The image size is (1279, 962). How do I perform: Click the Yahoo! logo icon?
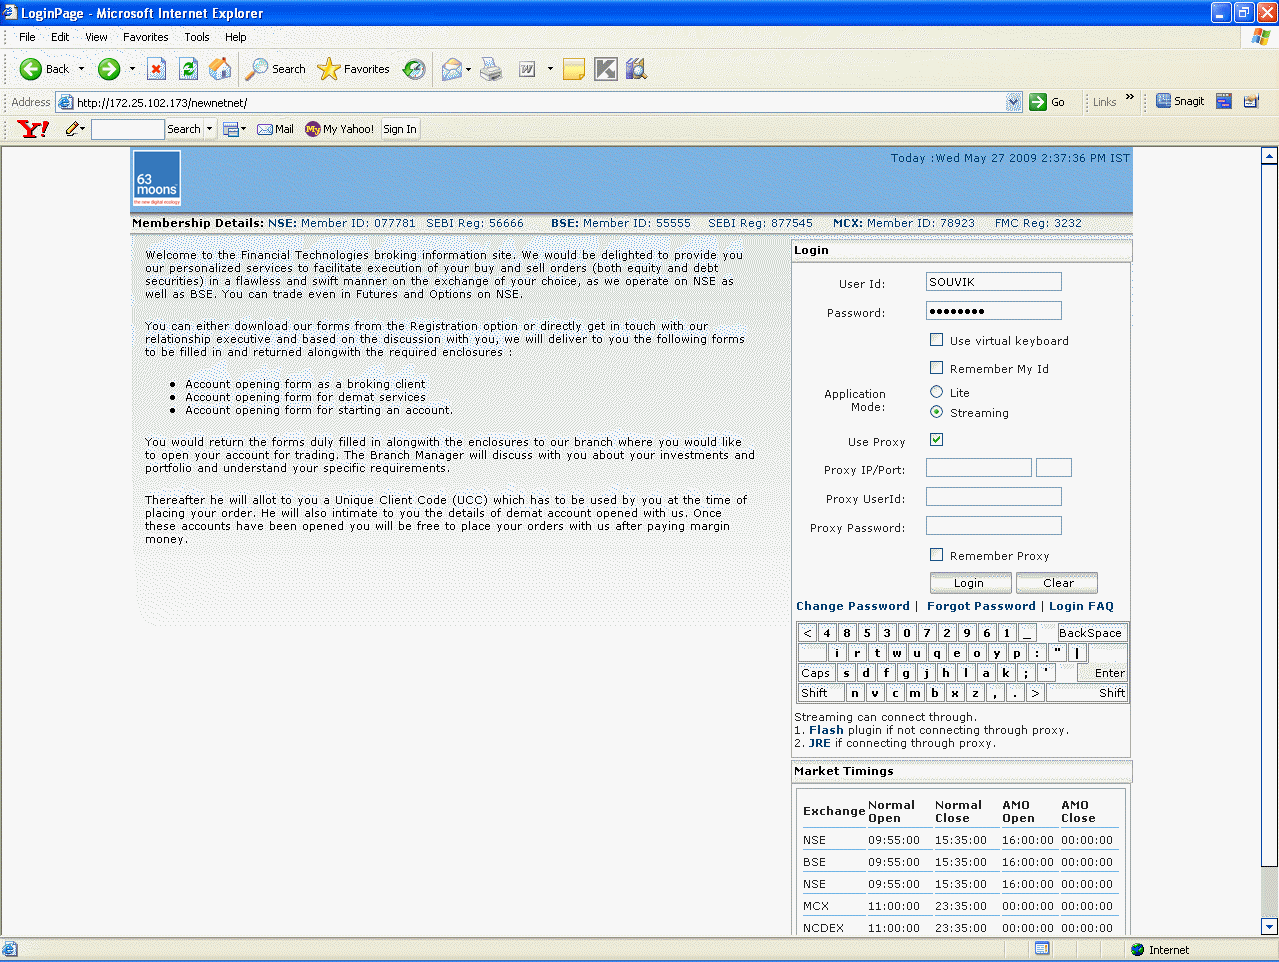tap(33, 129)
